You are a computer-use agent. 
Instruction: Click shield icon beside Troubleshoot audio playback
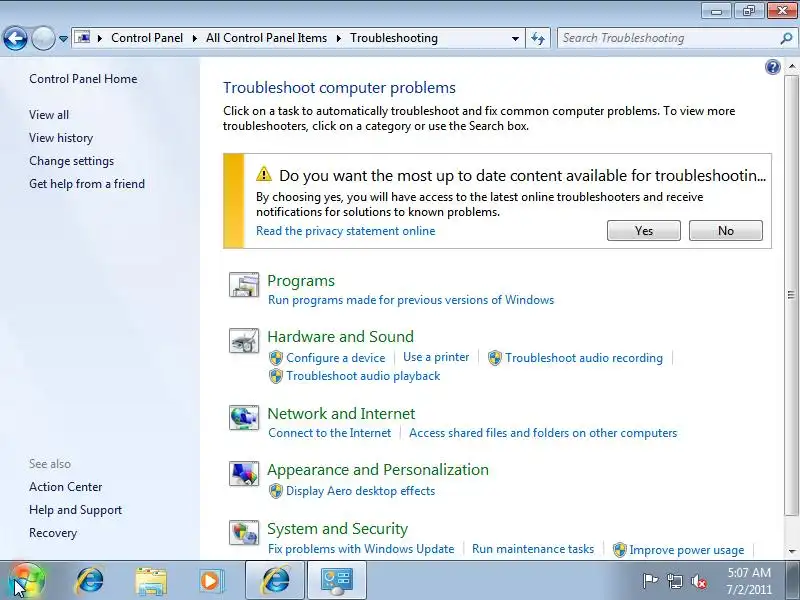(276, 376)
